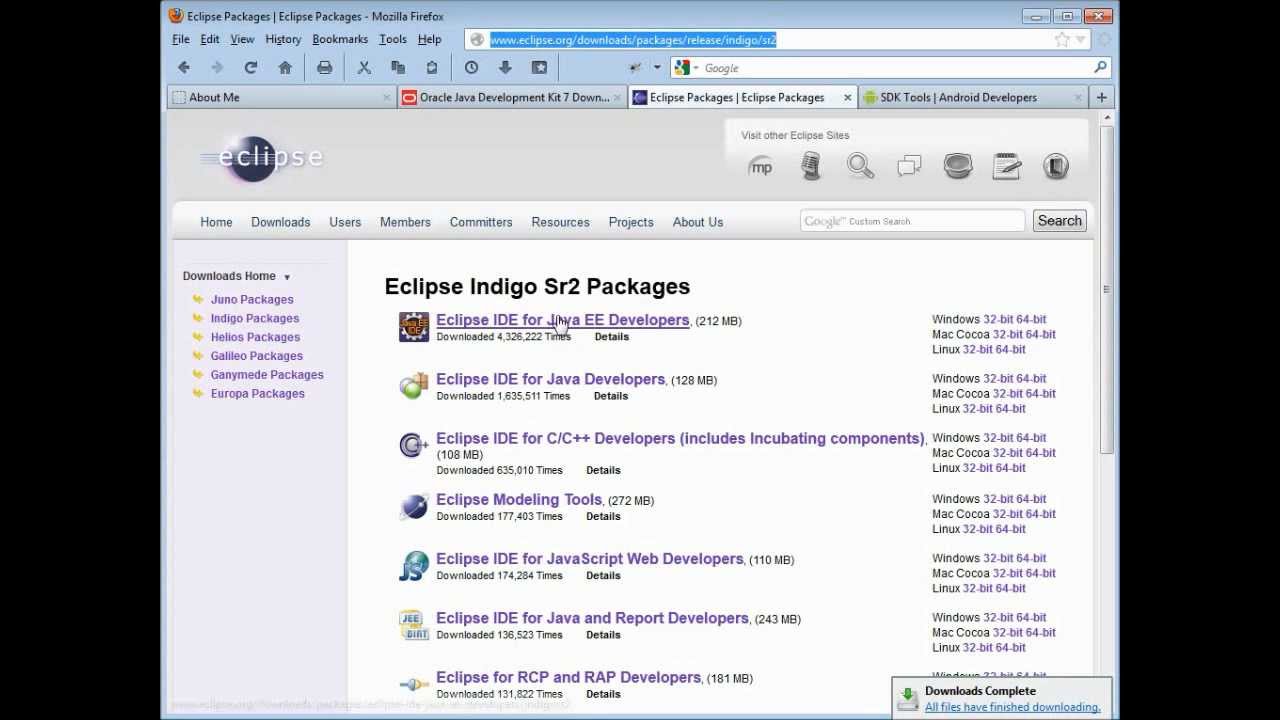Screen dimensions: 1280x720
Task: Open dropdown arrow next to the spider toolbar icon
Action: (657, 68)
